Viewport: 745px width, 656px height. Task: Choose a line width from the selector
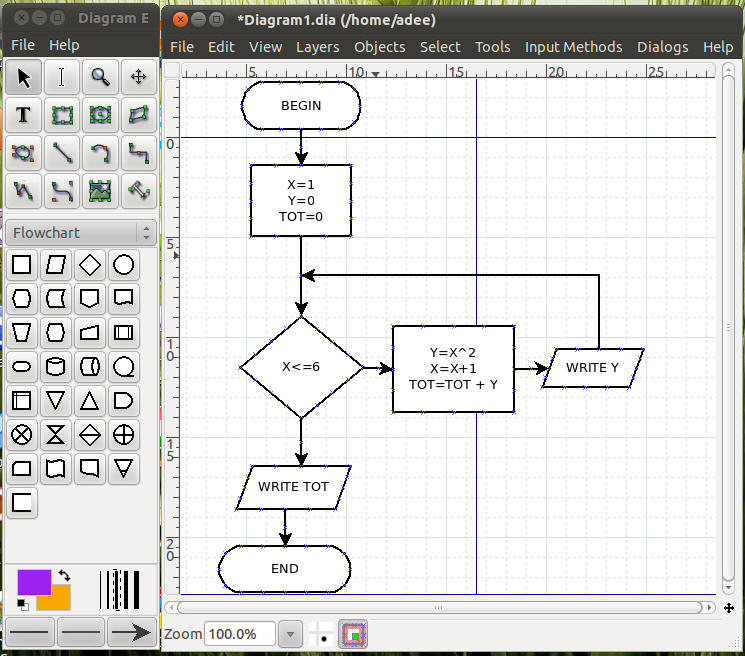[x=119, y=590]
